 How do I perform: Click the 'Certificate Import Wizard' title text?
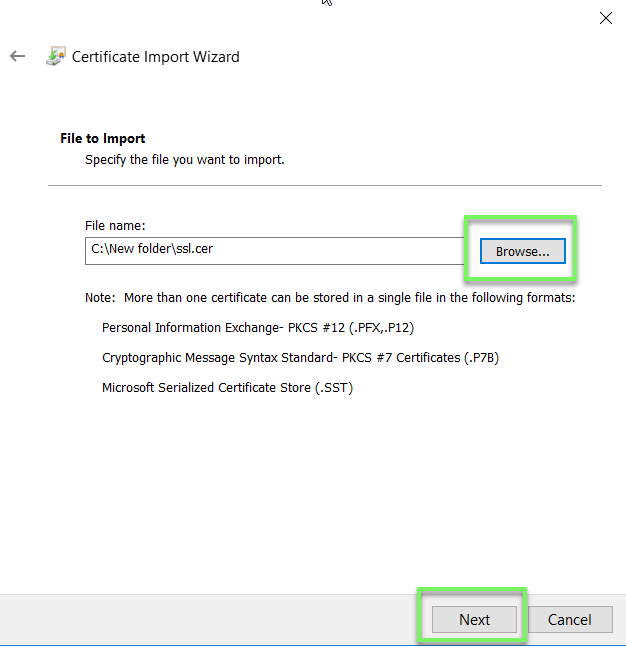click(x=155, y=57)
